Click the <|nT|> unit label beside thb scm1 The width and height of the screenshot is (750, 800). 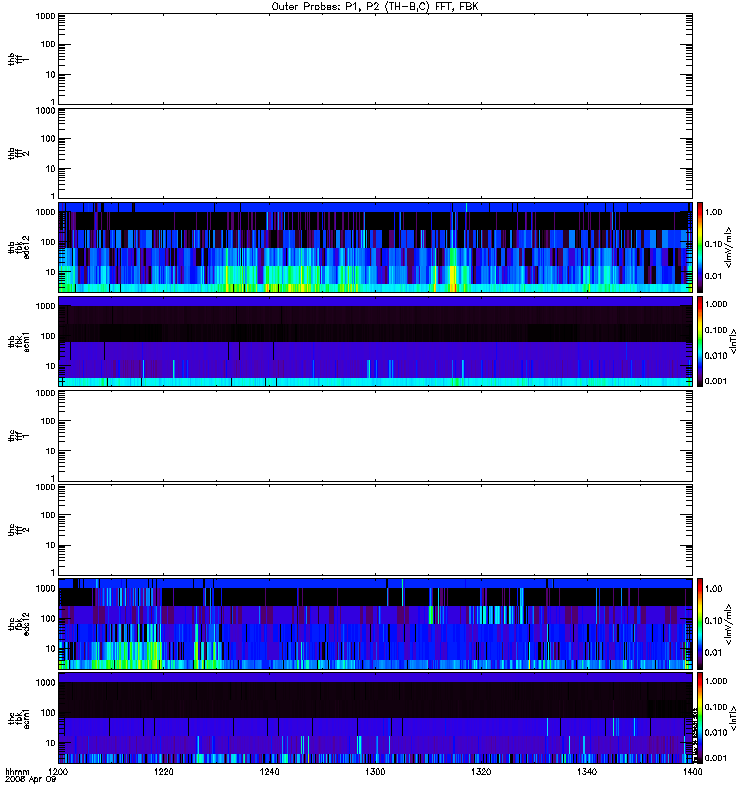coord(734,341)
